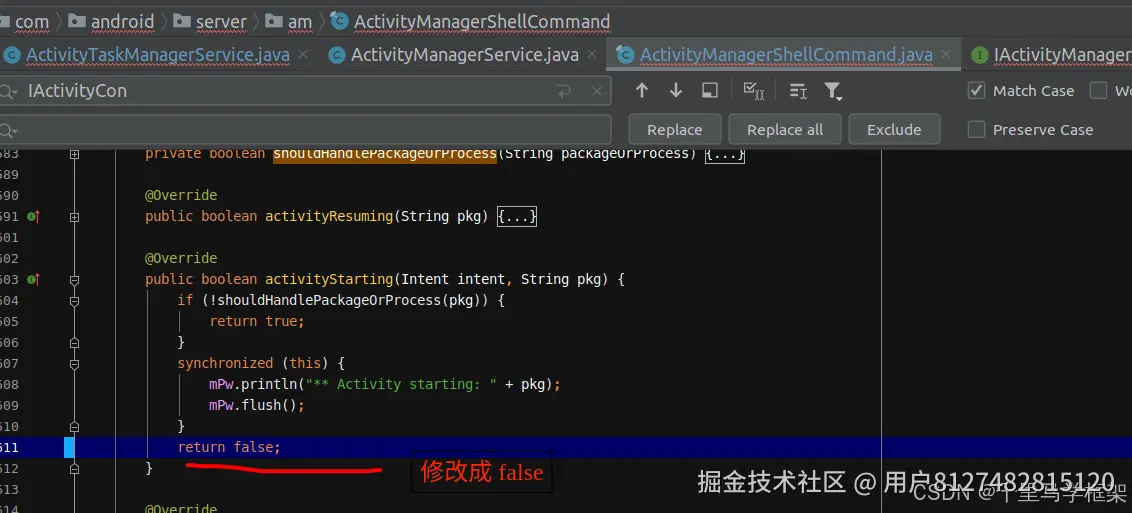Focus the empty replace text field

pos(305,130)
